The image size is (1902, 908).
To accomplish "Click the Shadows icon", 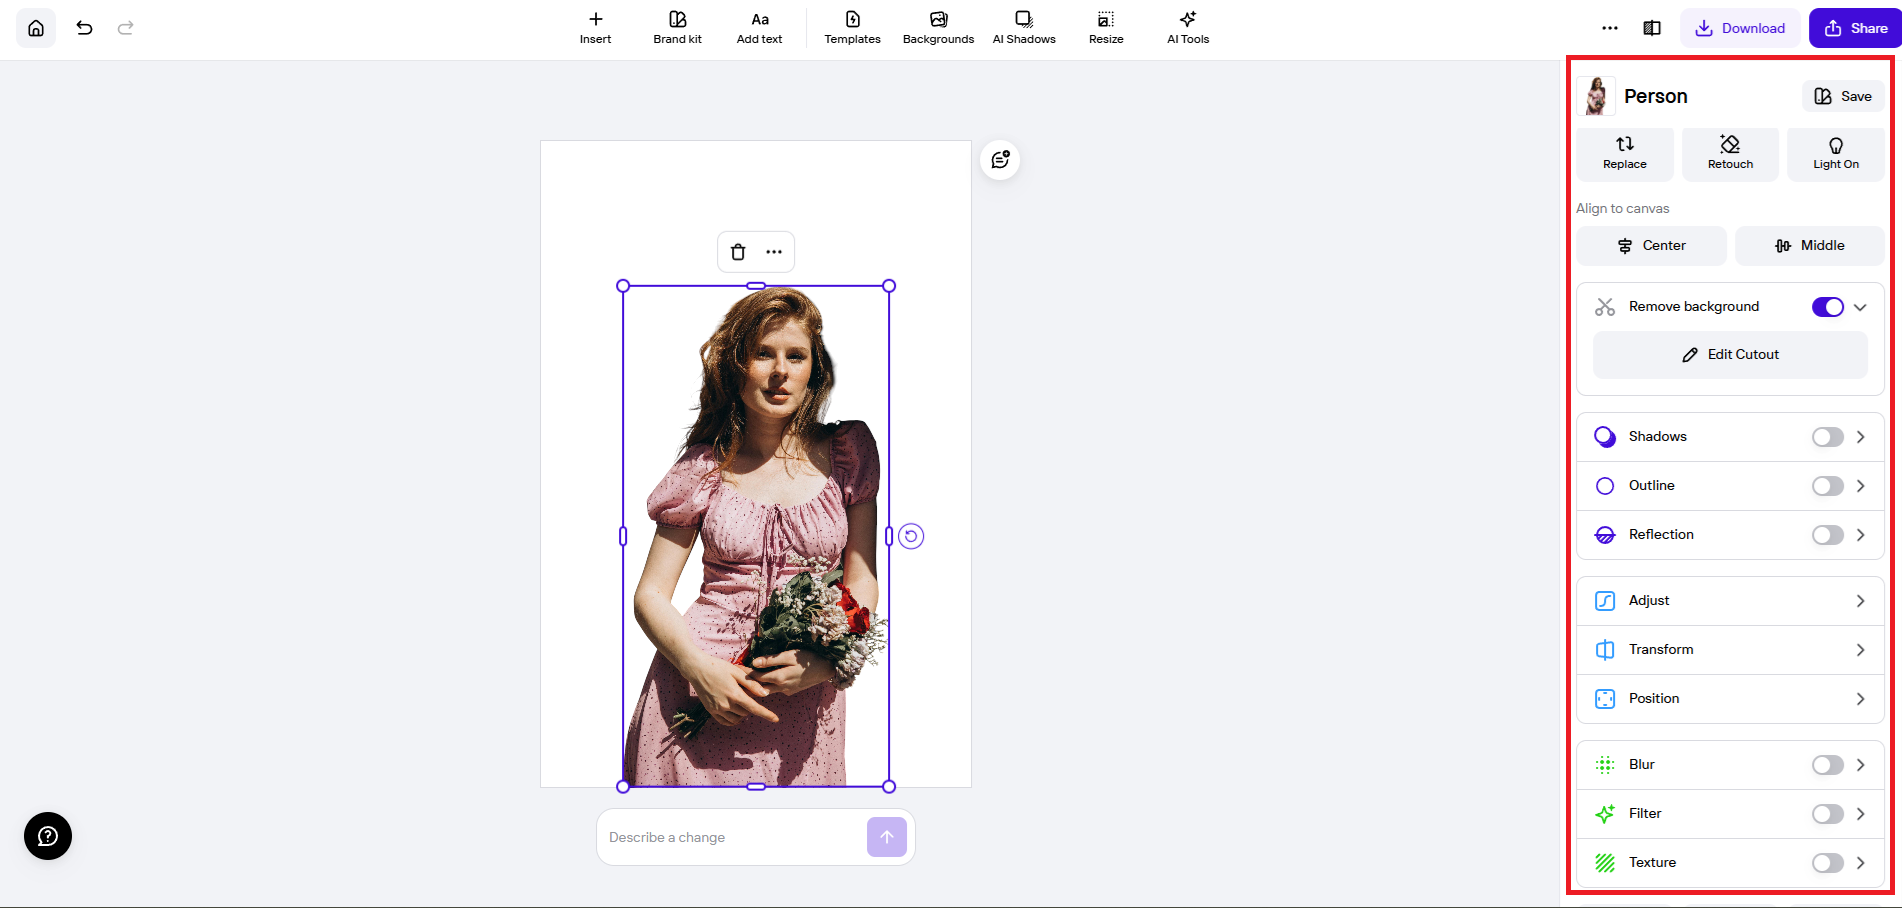I will coord(1605,437).
